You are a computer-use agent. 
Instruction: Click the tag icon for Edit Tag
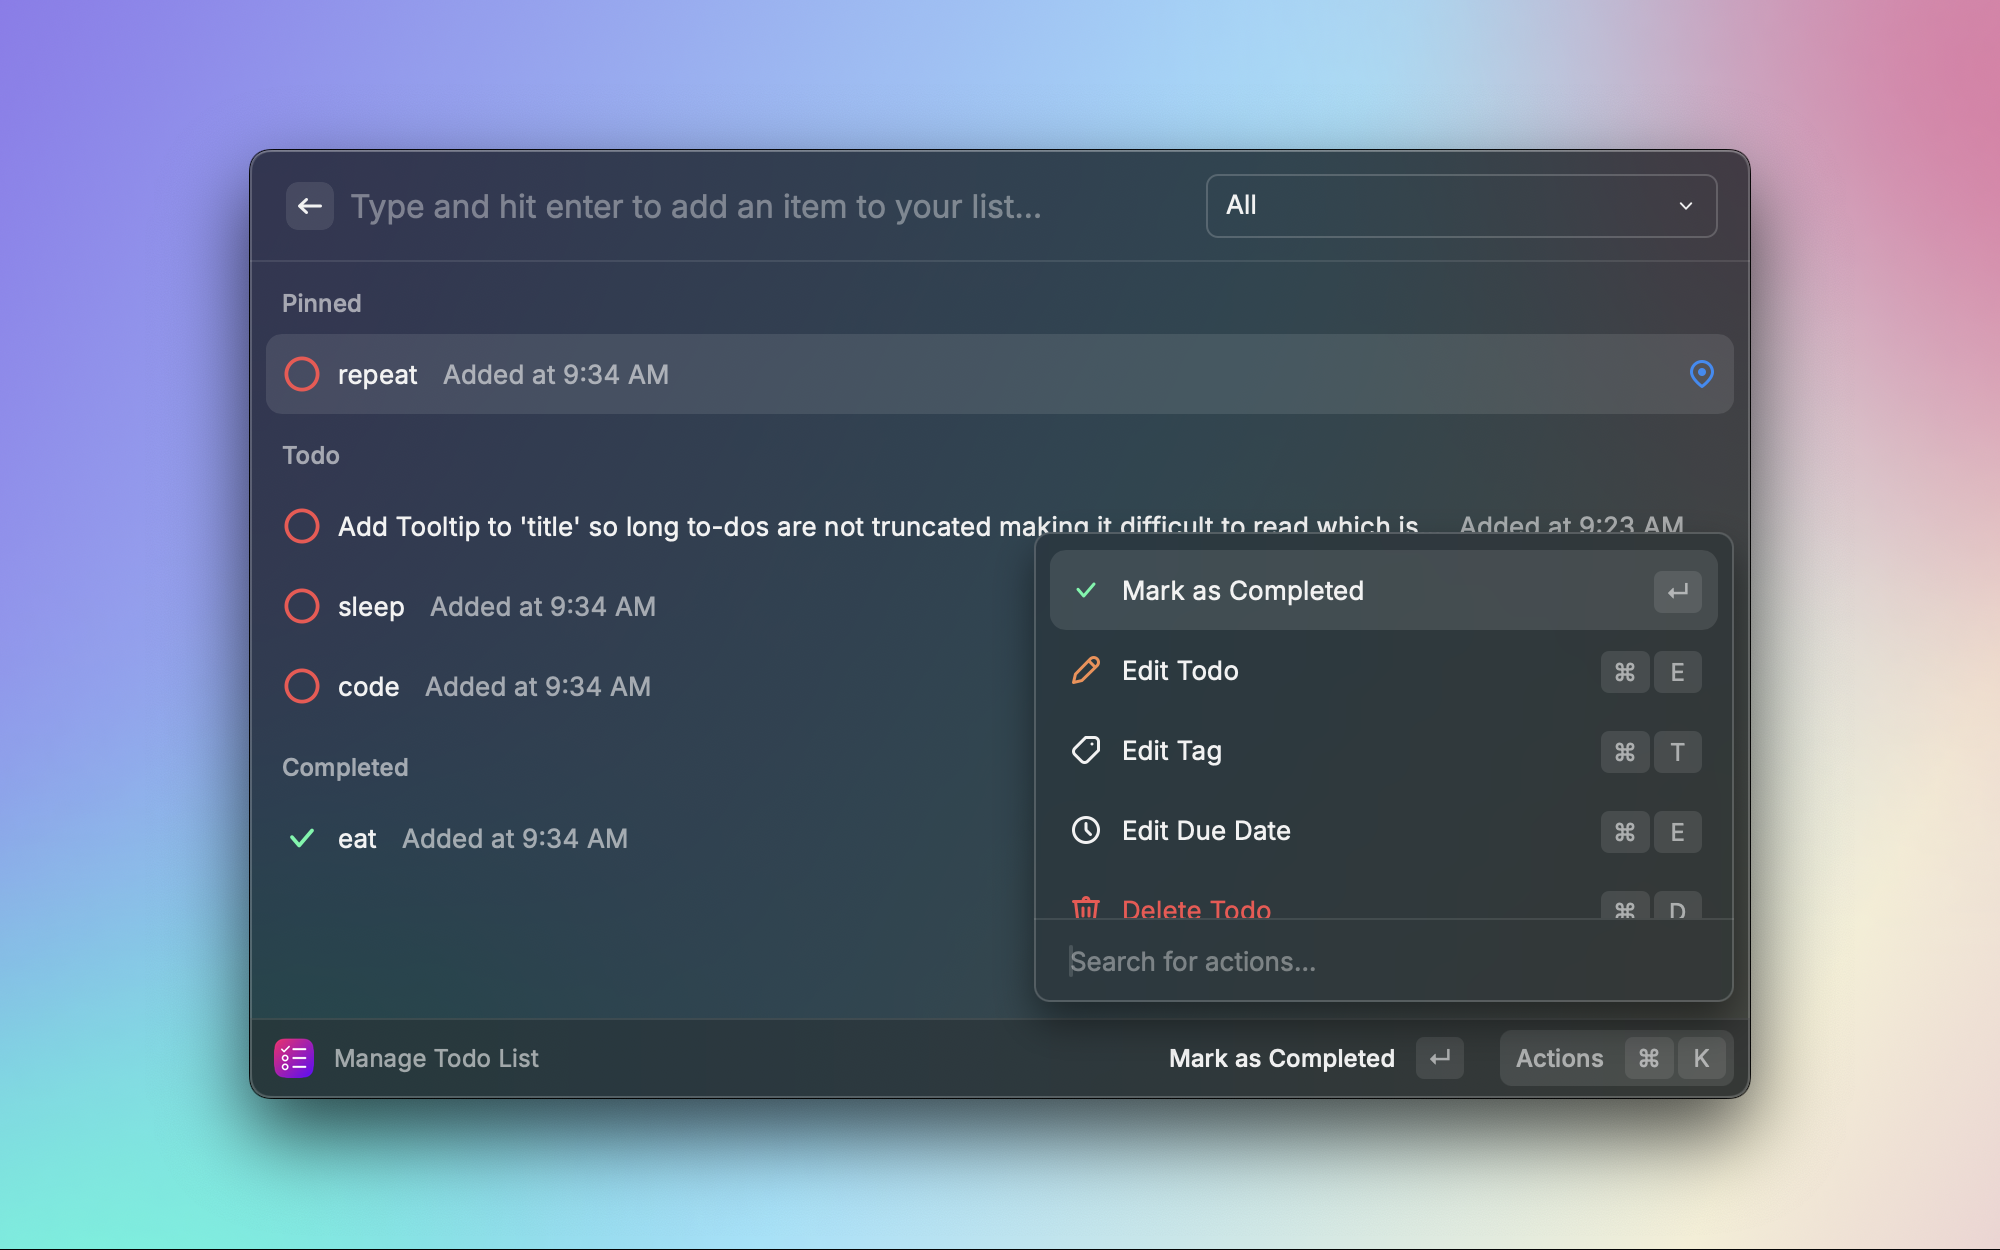click(1085, 750)
